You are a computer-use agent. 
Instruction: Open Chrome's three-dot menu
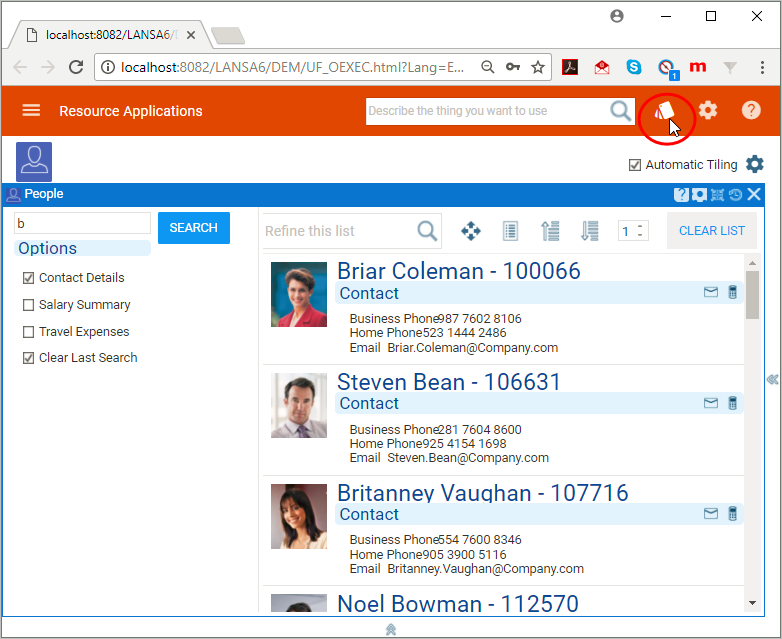click(762, 67)
